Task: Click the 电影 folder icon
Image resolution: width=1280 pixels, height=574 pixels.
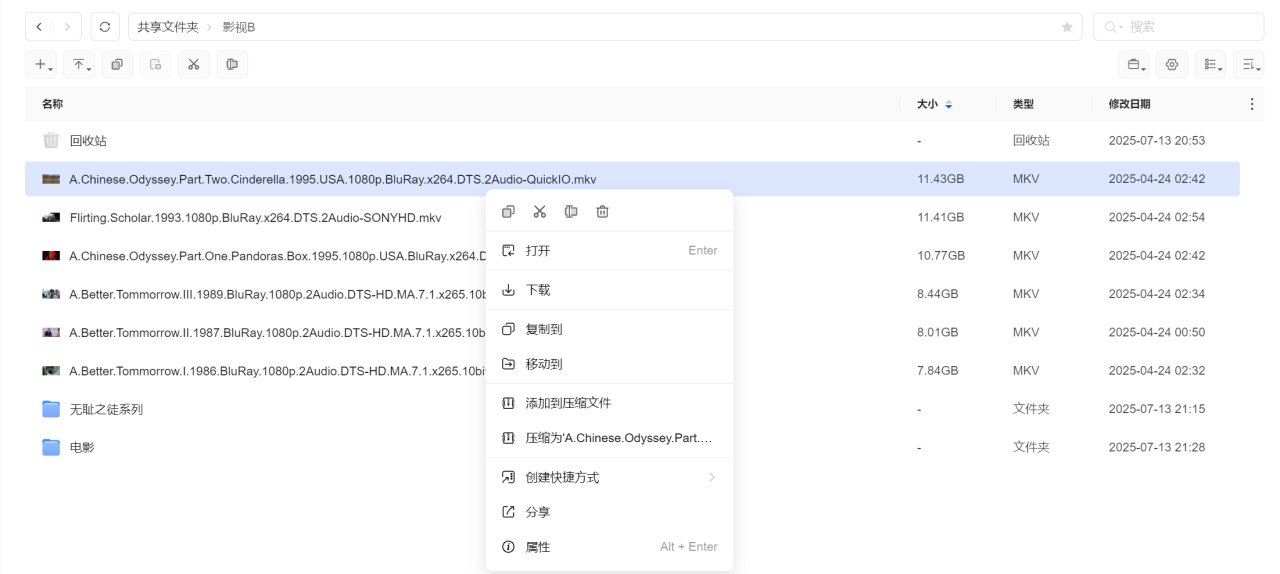Action: 51,447
